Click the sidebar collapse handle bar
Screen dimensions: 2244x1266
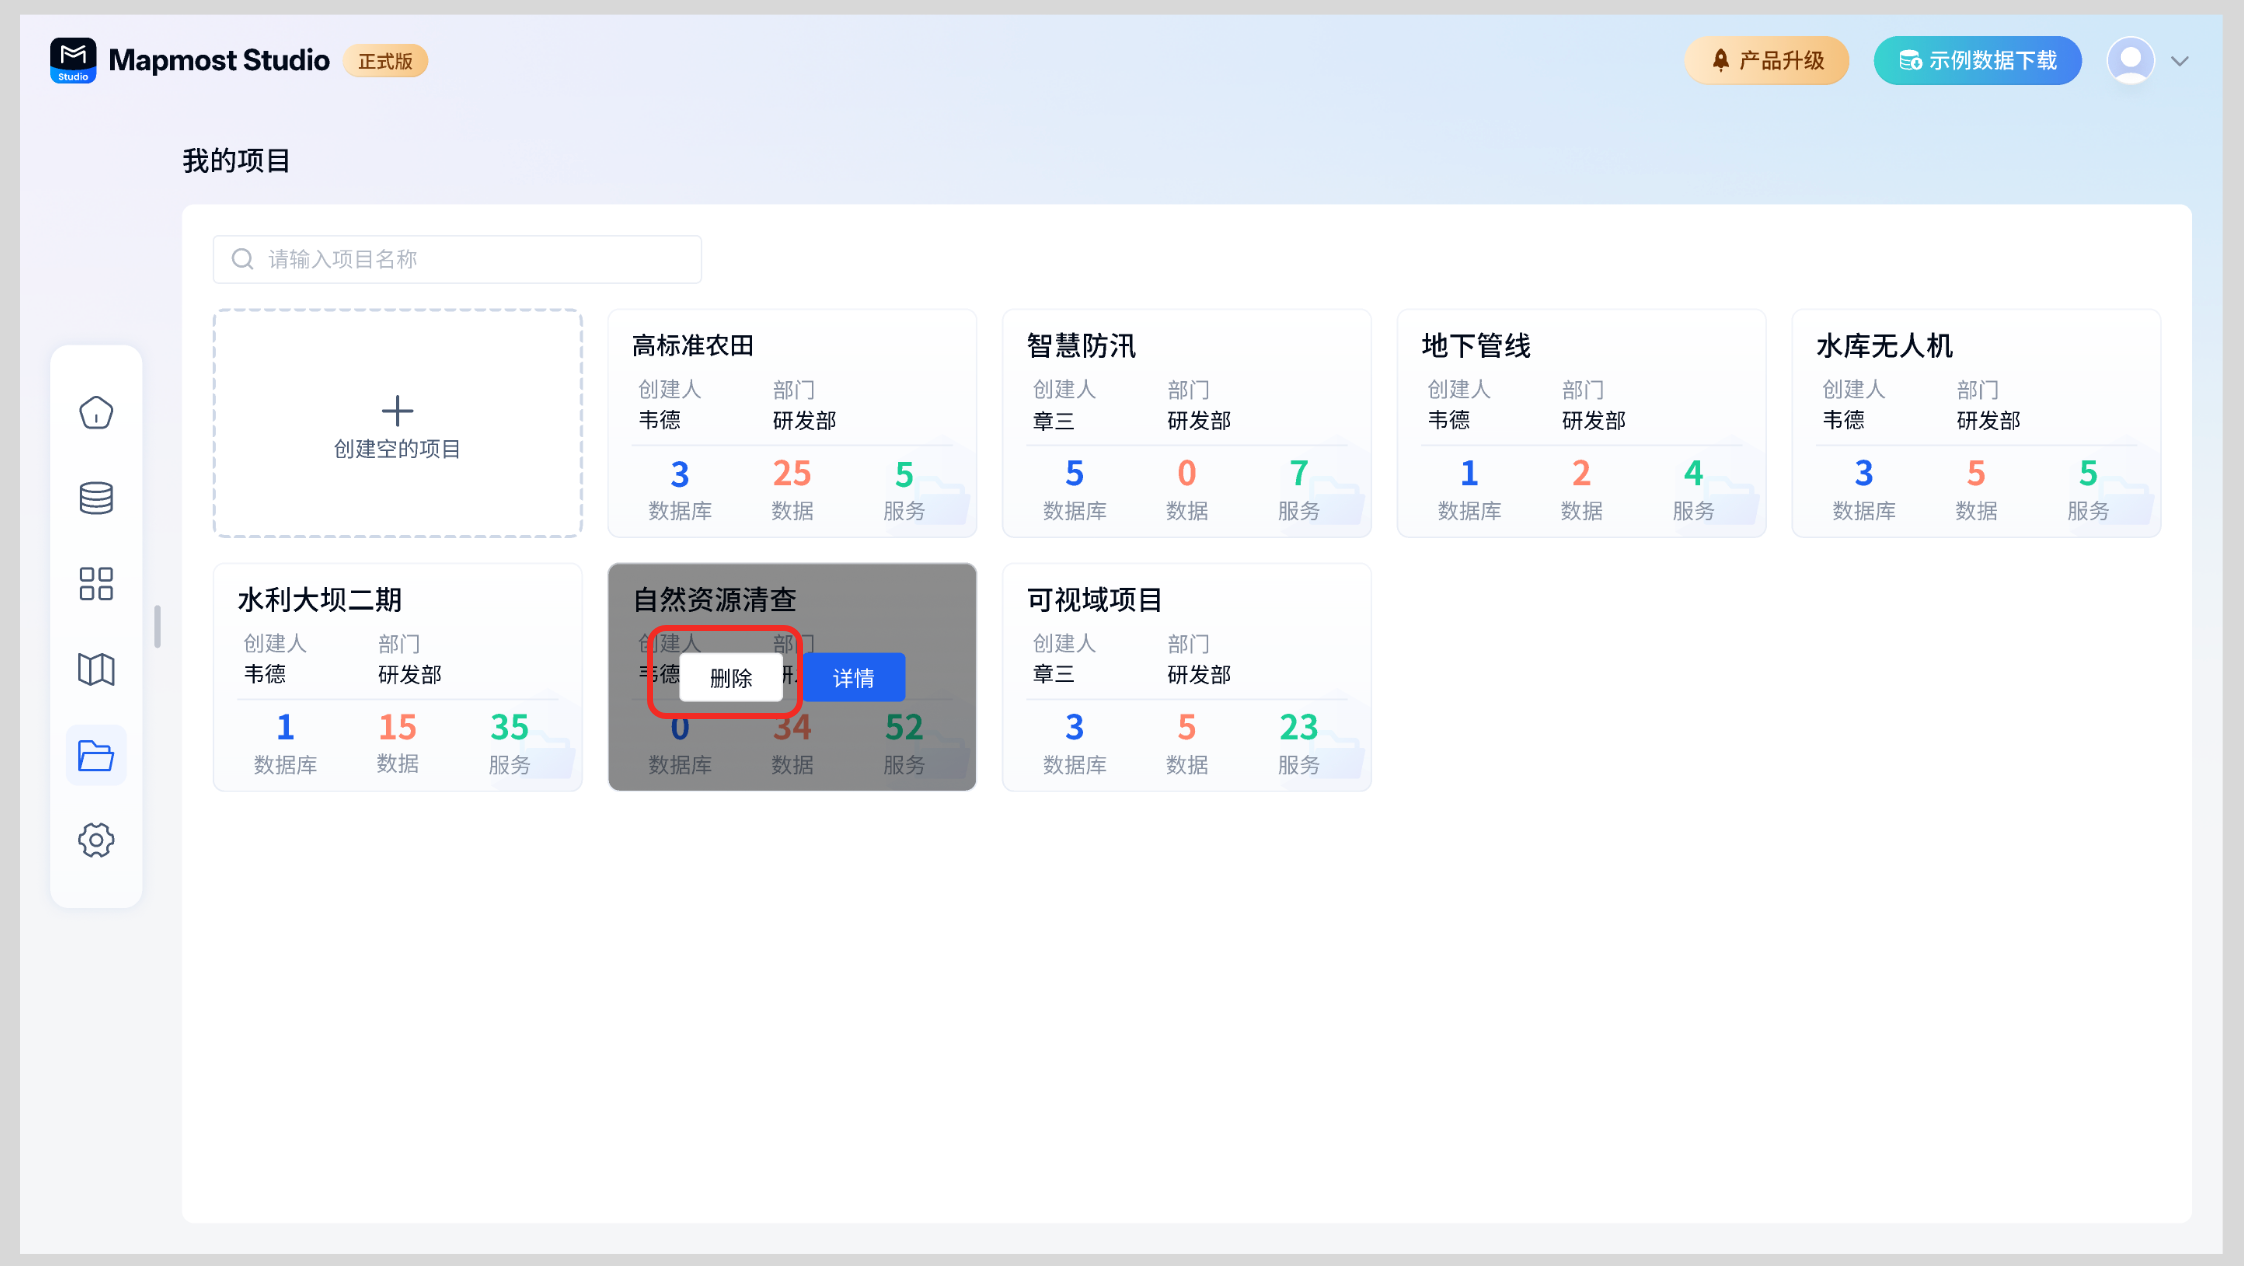(157, 627)
